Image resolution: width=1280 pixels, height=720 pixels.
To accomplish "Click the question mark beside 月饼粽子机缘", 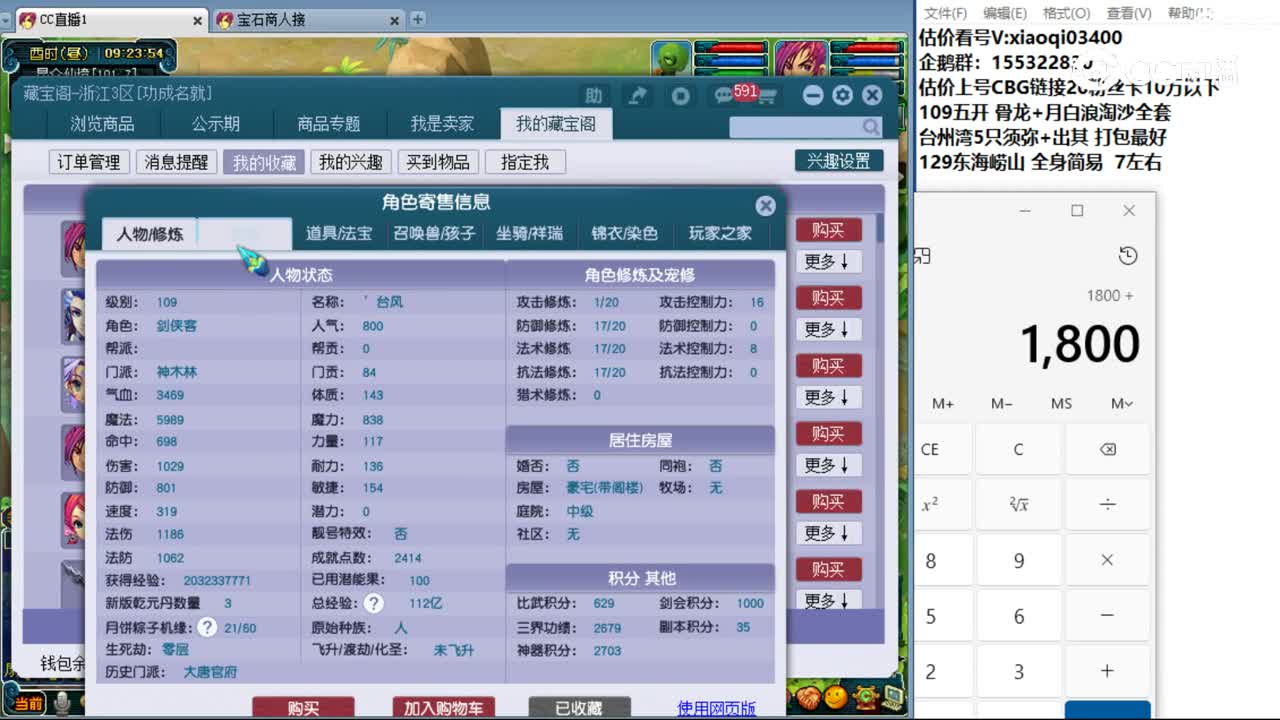I will tap(205, 626).
